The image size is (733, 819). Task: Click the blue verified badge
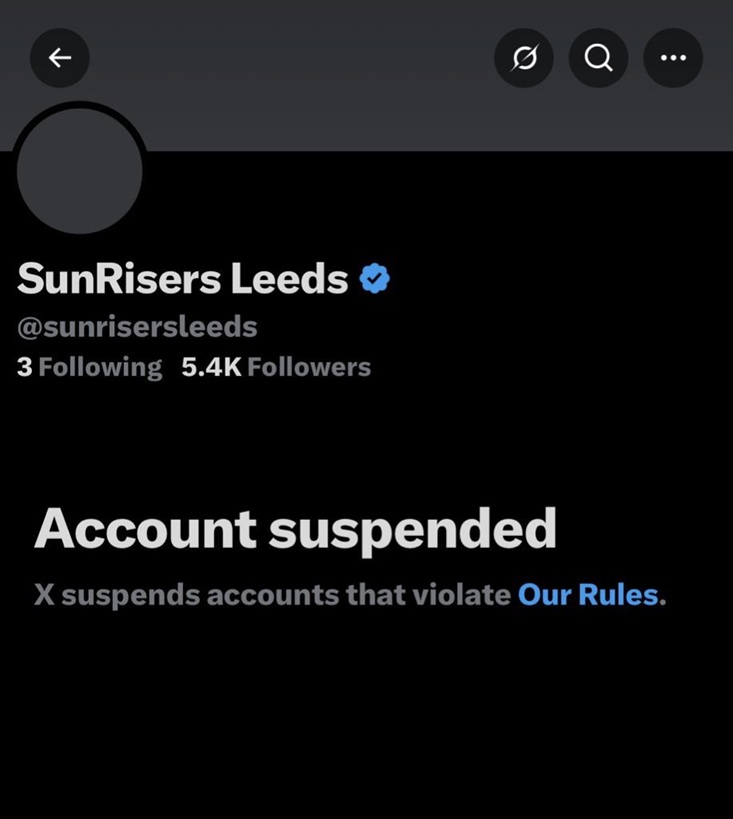[374, 279]
